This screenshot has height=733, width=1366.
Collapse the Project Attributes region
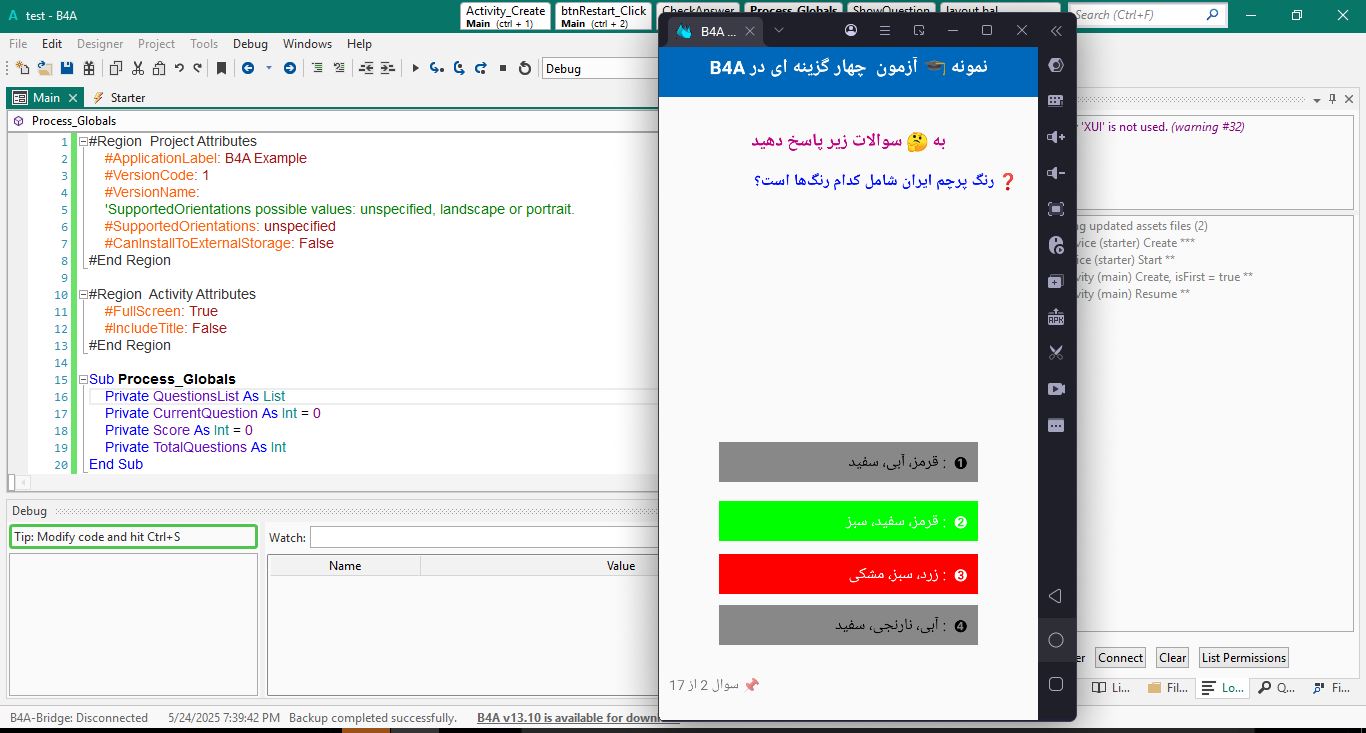[83, 141]
